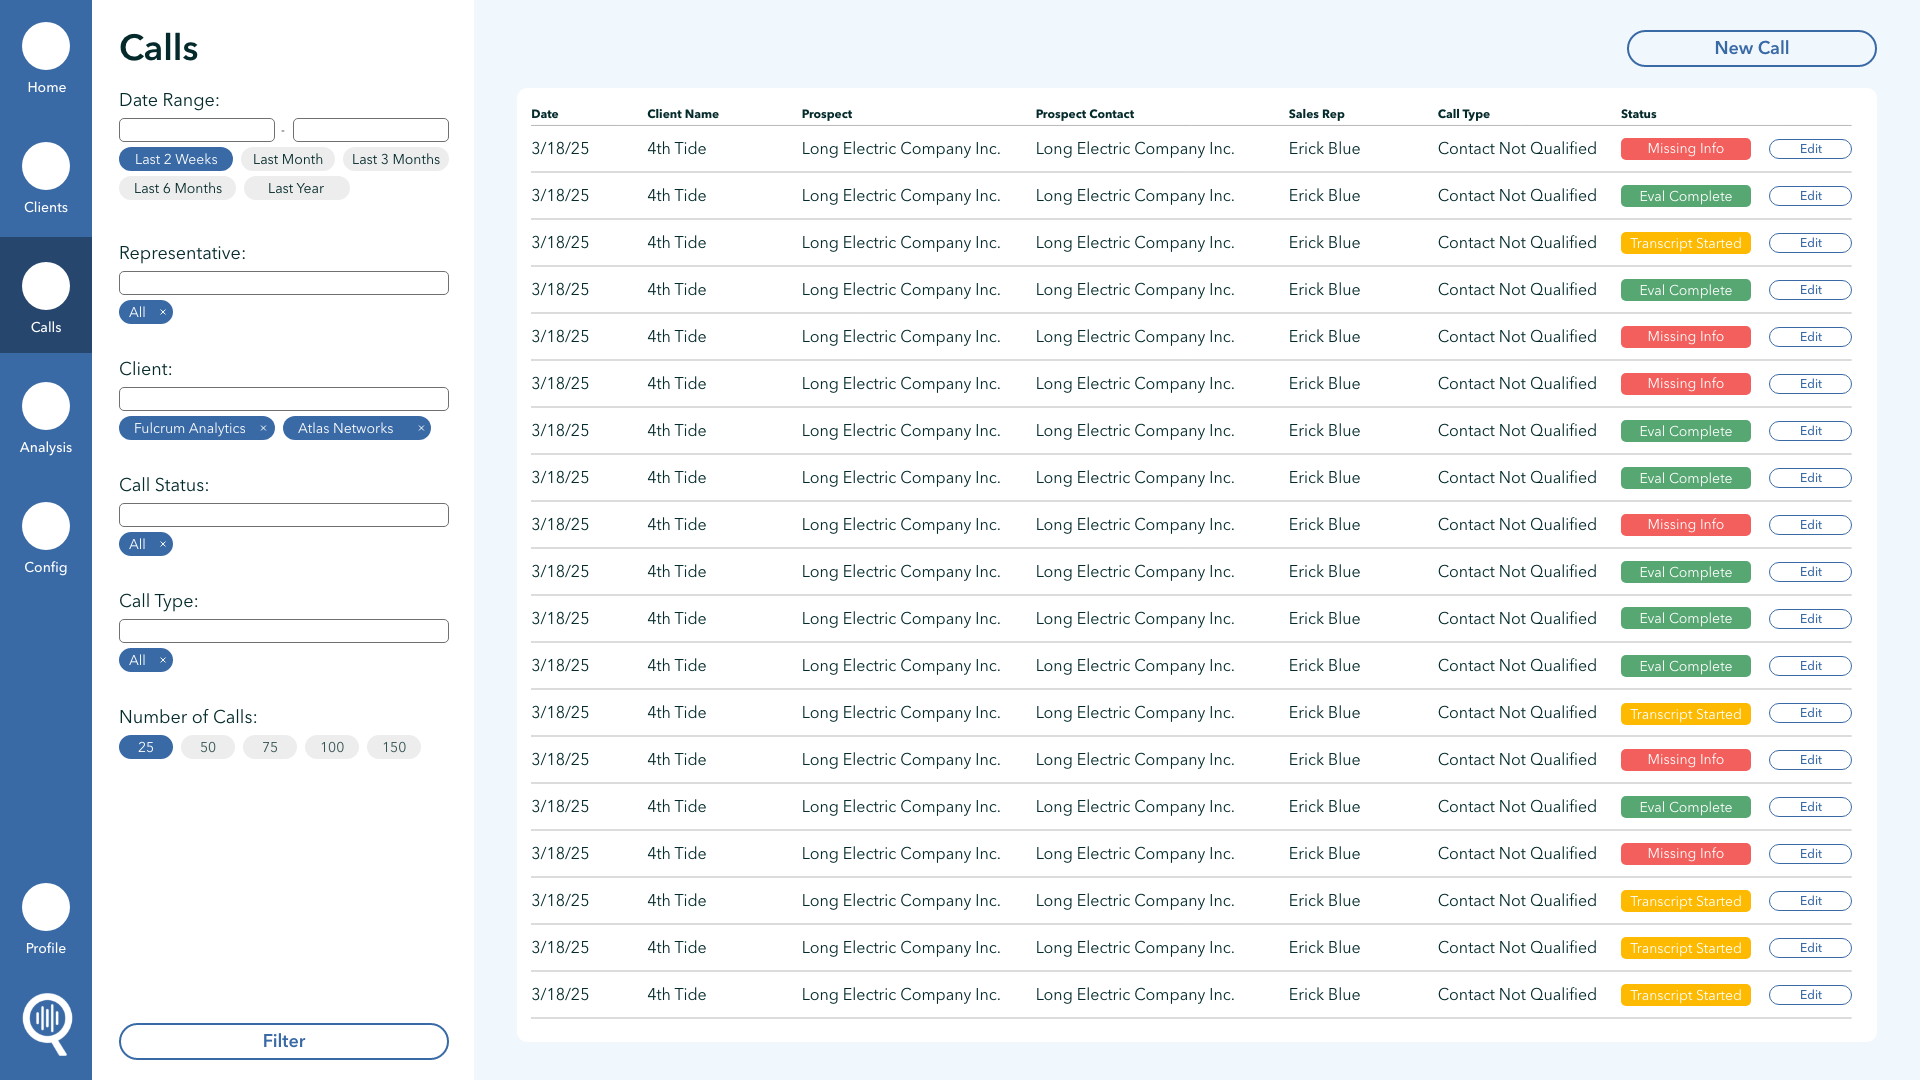Remove the Fulcrum Analytics client chip
This screenshot has height=1080, width=1920.
tap(263, 428)
